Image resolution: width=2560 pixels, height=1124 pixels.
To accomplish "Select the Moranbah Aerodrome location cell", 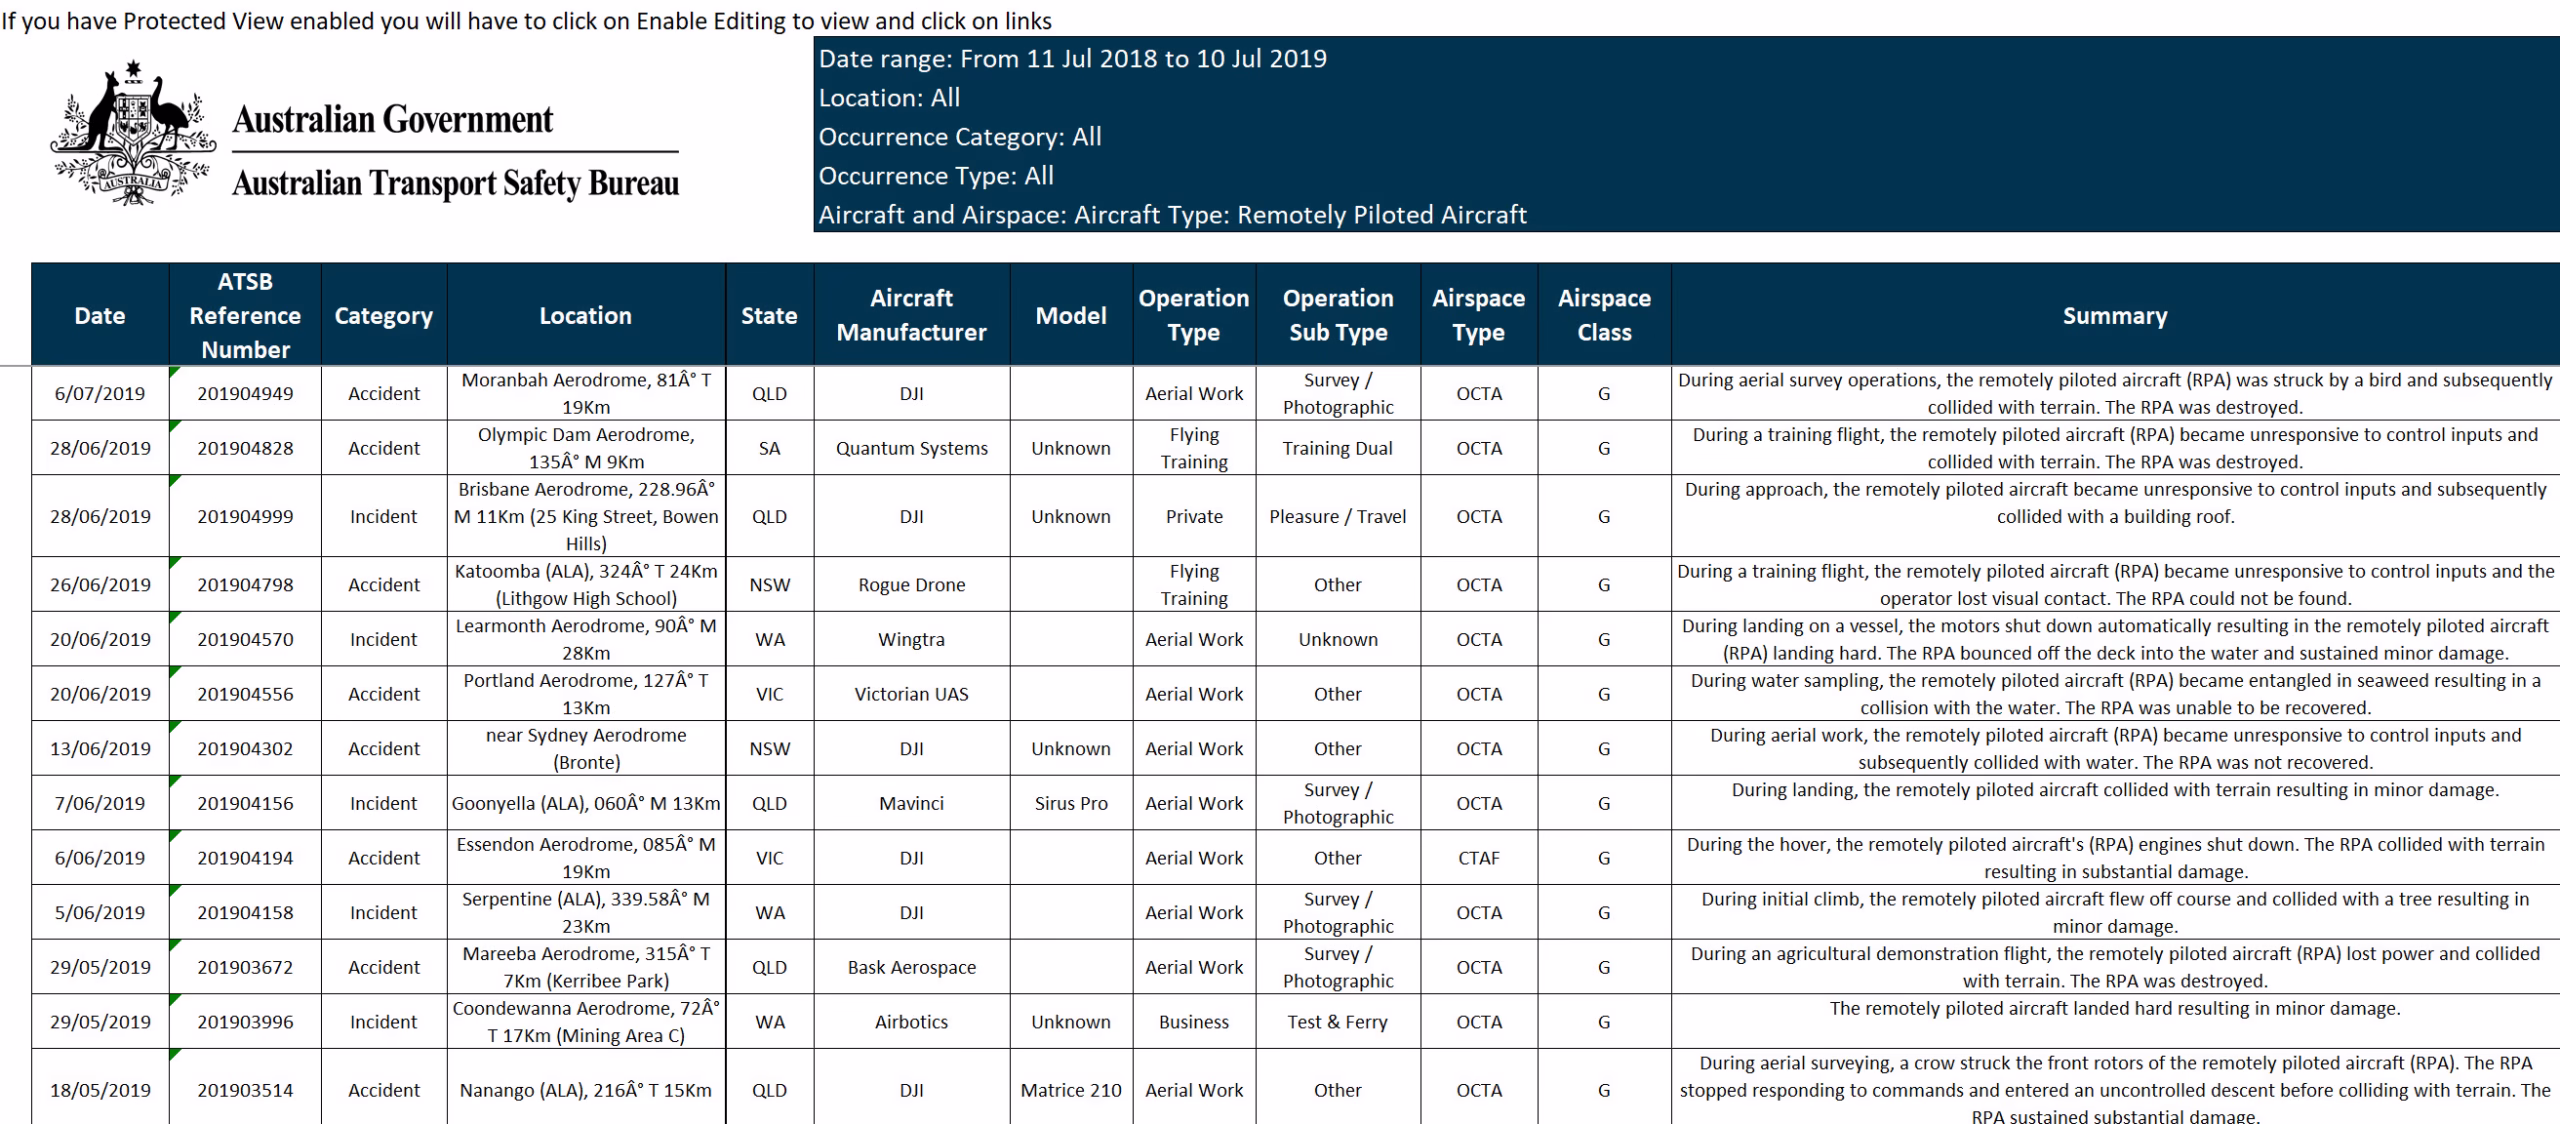I will click(x=586, y=393).
